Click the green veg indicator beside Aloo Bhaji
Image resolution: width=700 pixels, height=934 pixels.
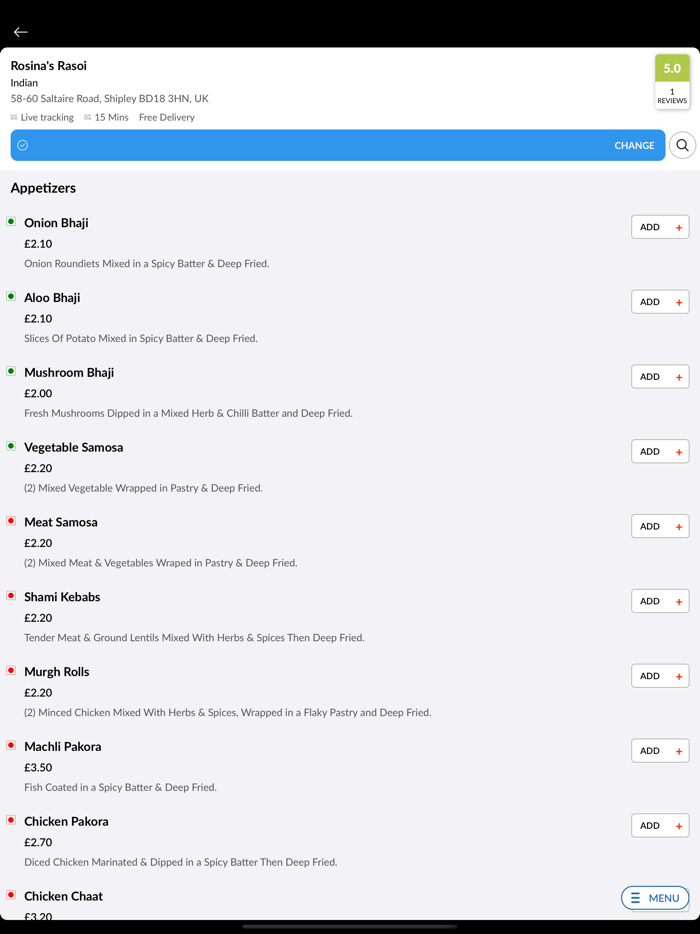click(11, 297)
